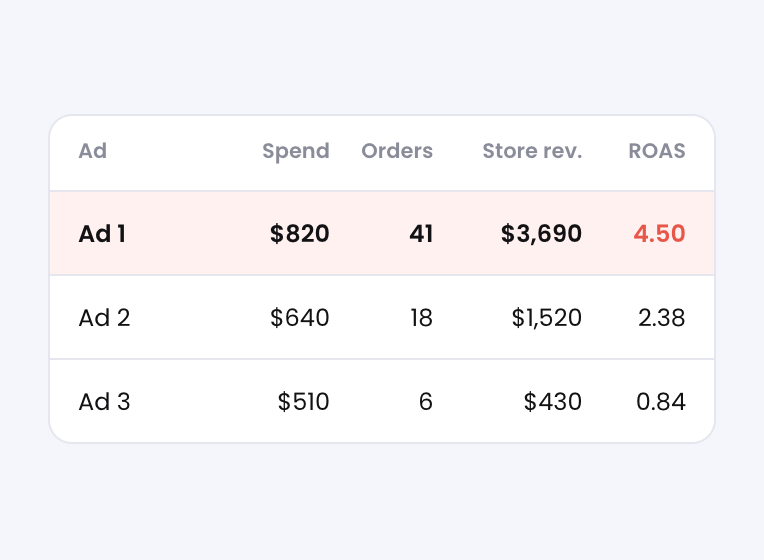This screenshot has width=764, height=560.
Task: Click the 2.38 ROAS value
Action: [662, 318]
